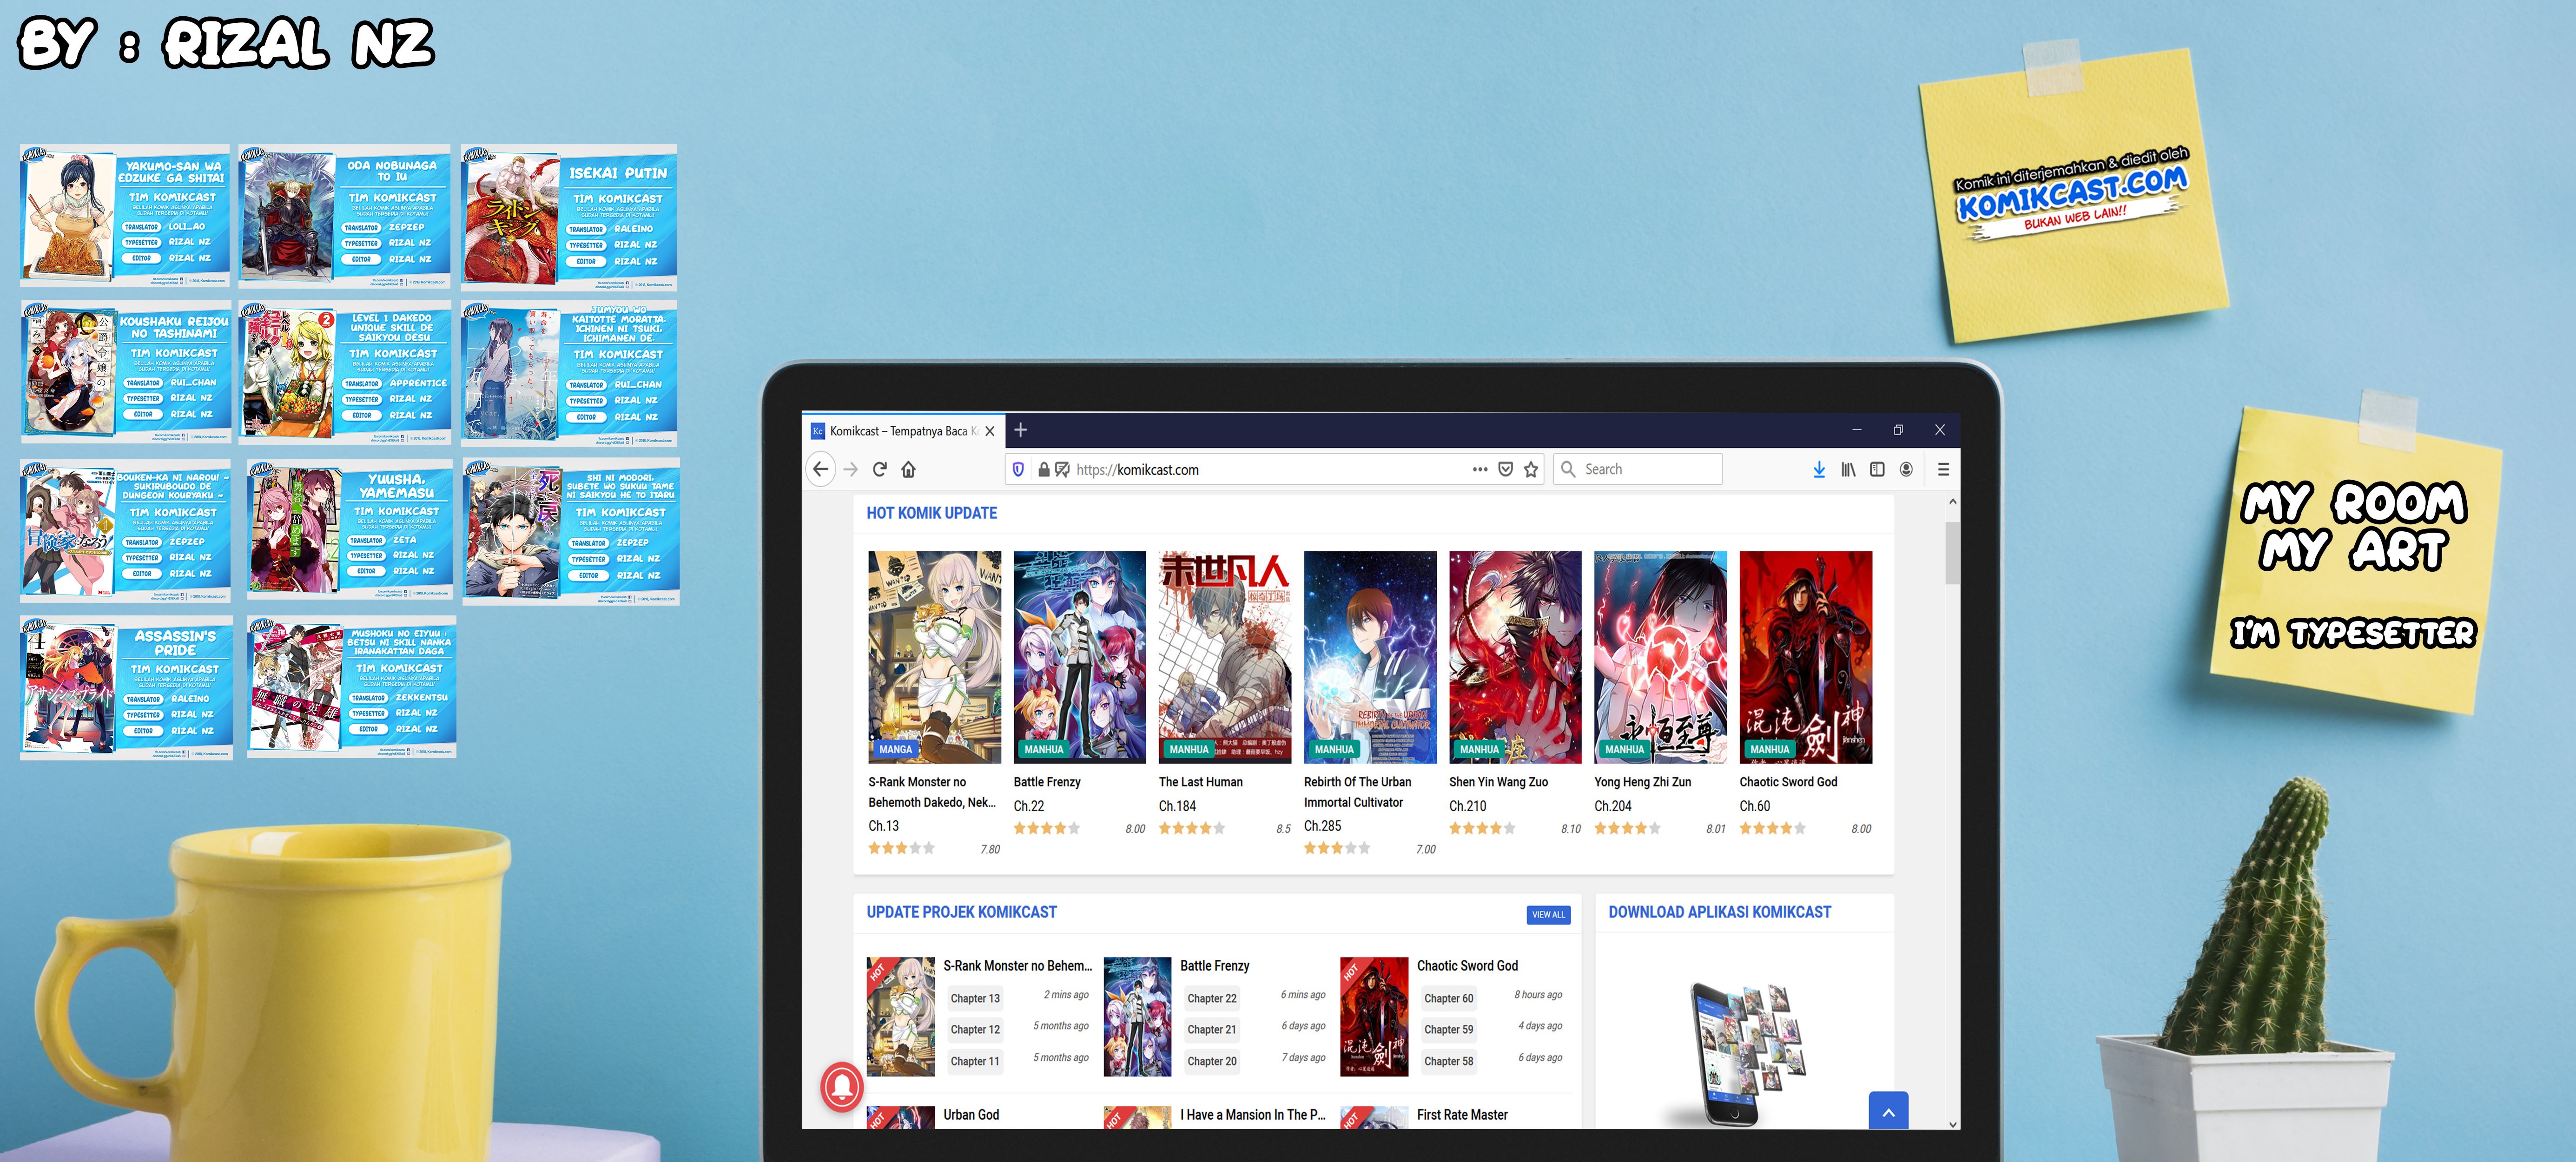Save page to Pocket icon
Image resolution: width=2576 pixels, height=1162 pixels.
1505,469
